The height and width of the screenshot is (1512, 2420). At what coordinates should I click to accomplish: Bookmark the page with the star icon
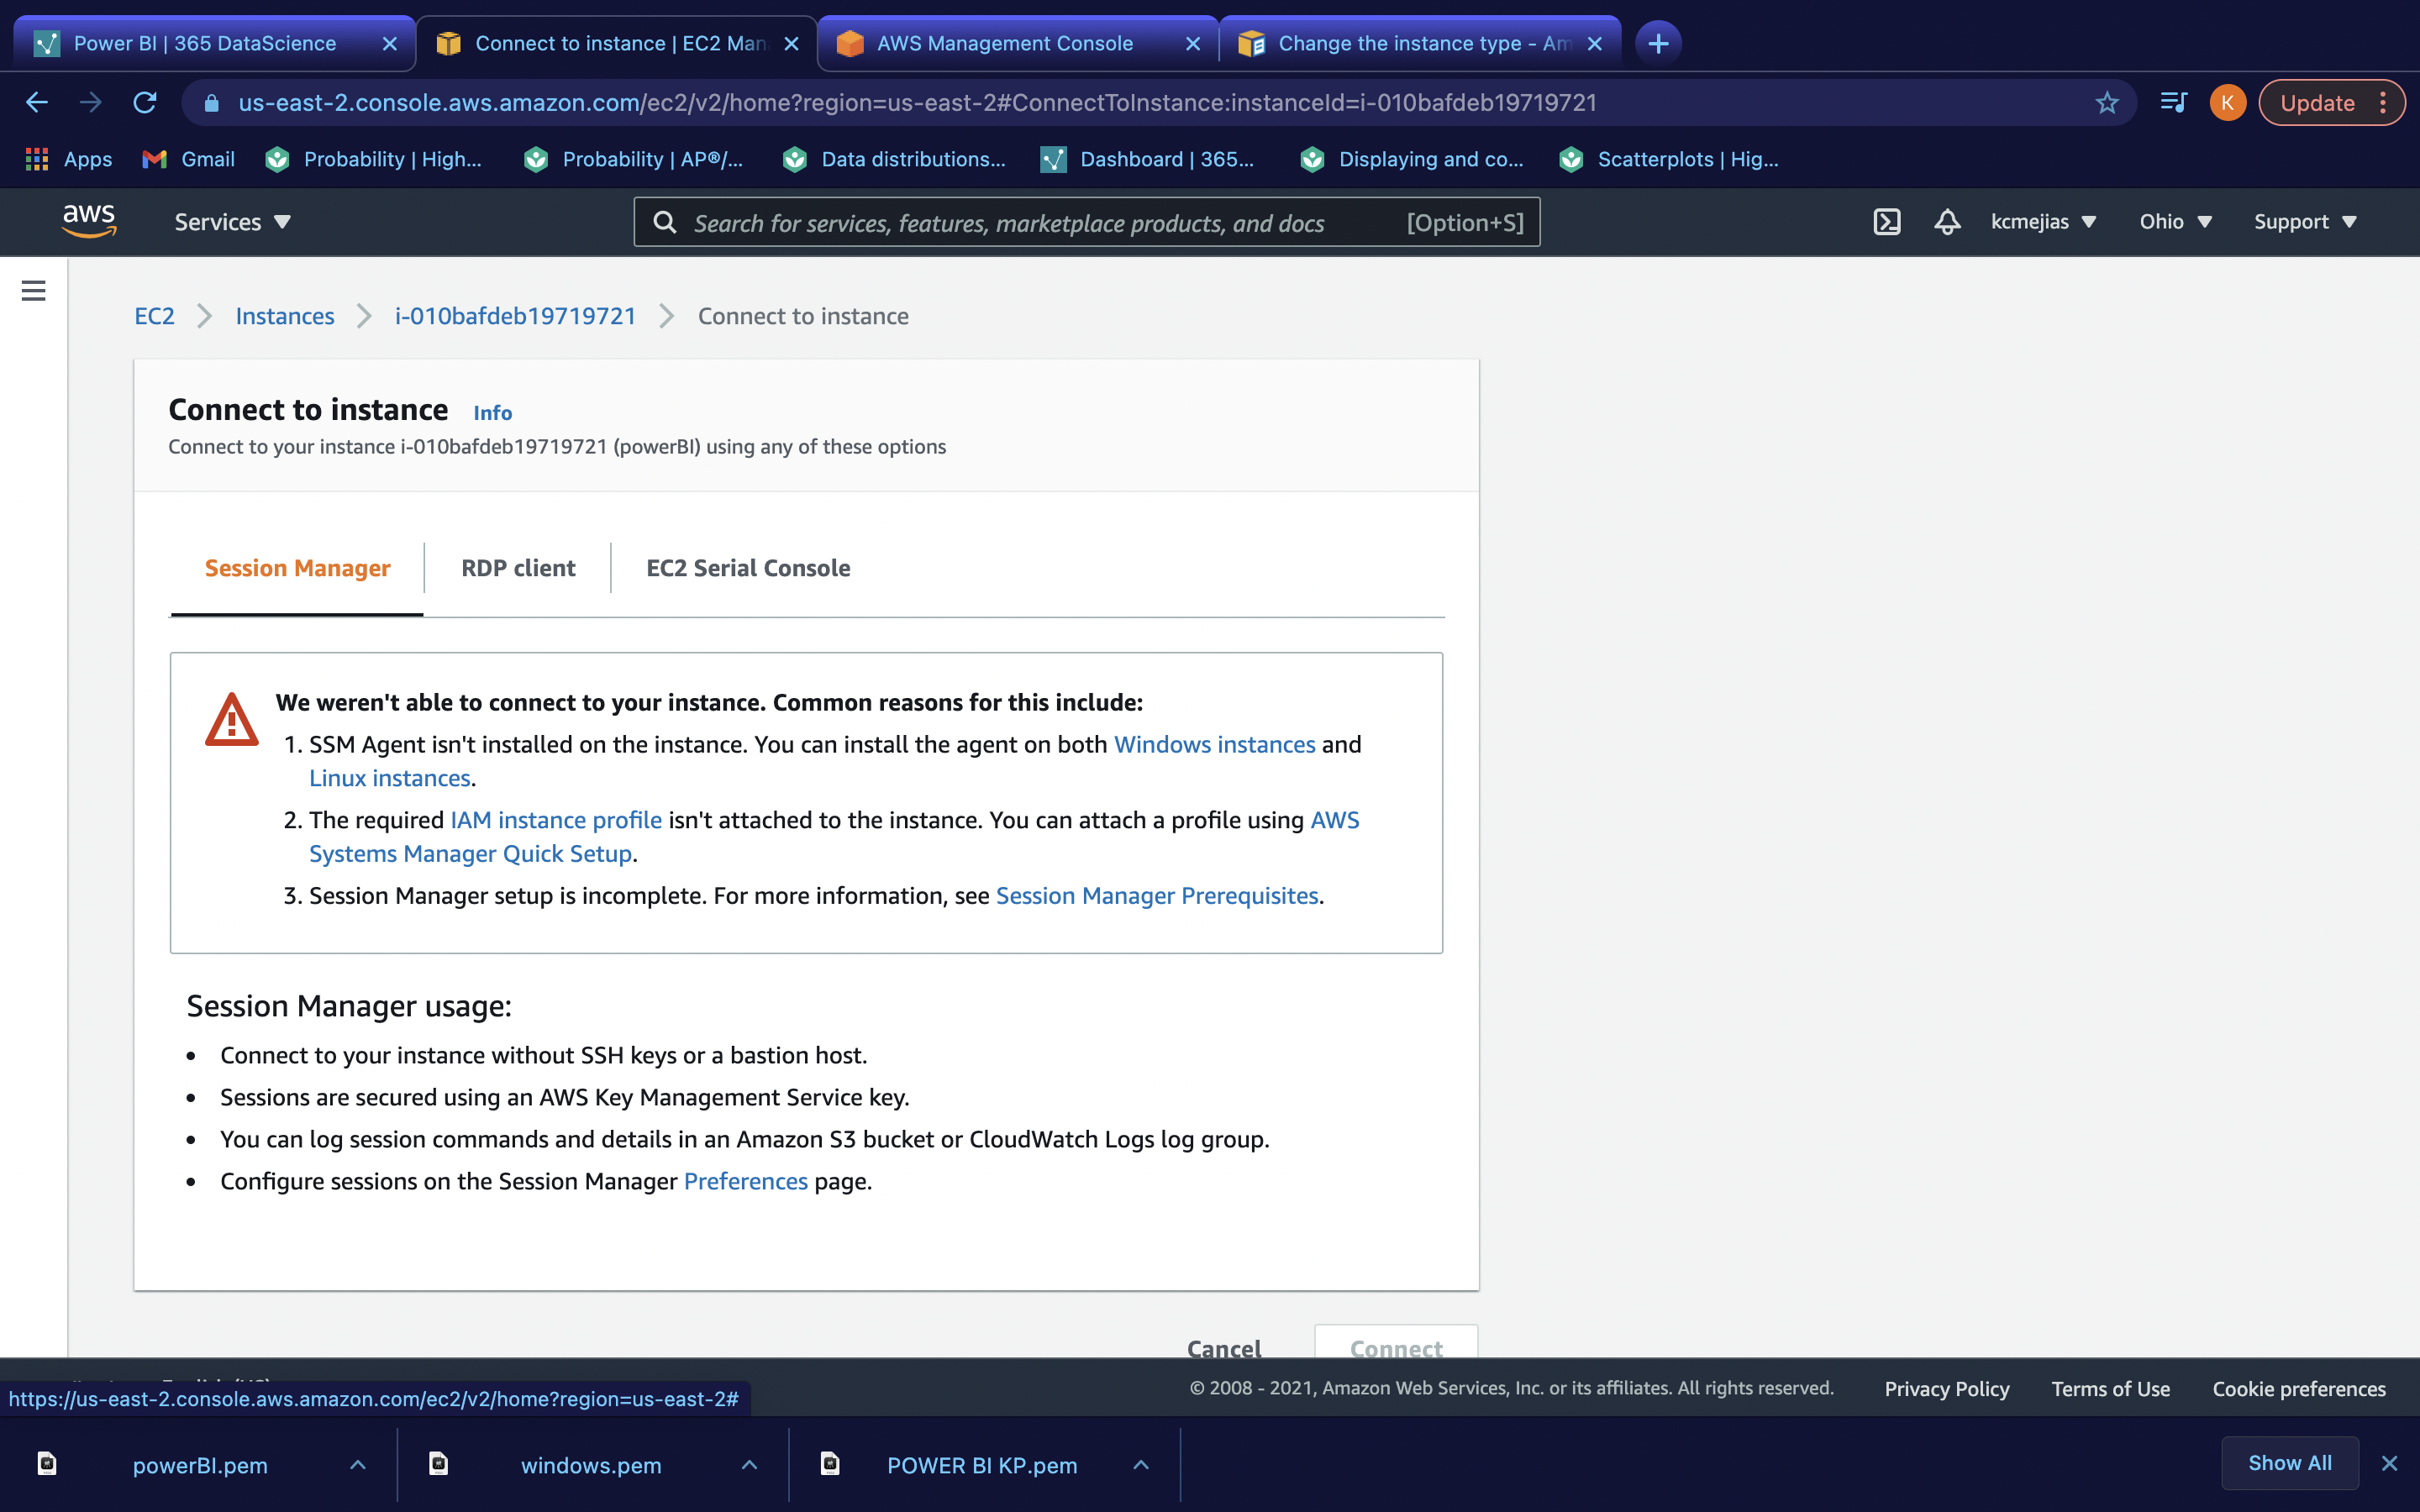click(2106, 102)
